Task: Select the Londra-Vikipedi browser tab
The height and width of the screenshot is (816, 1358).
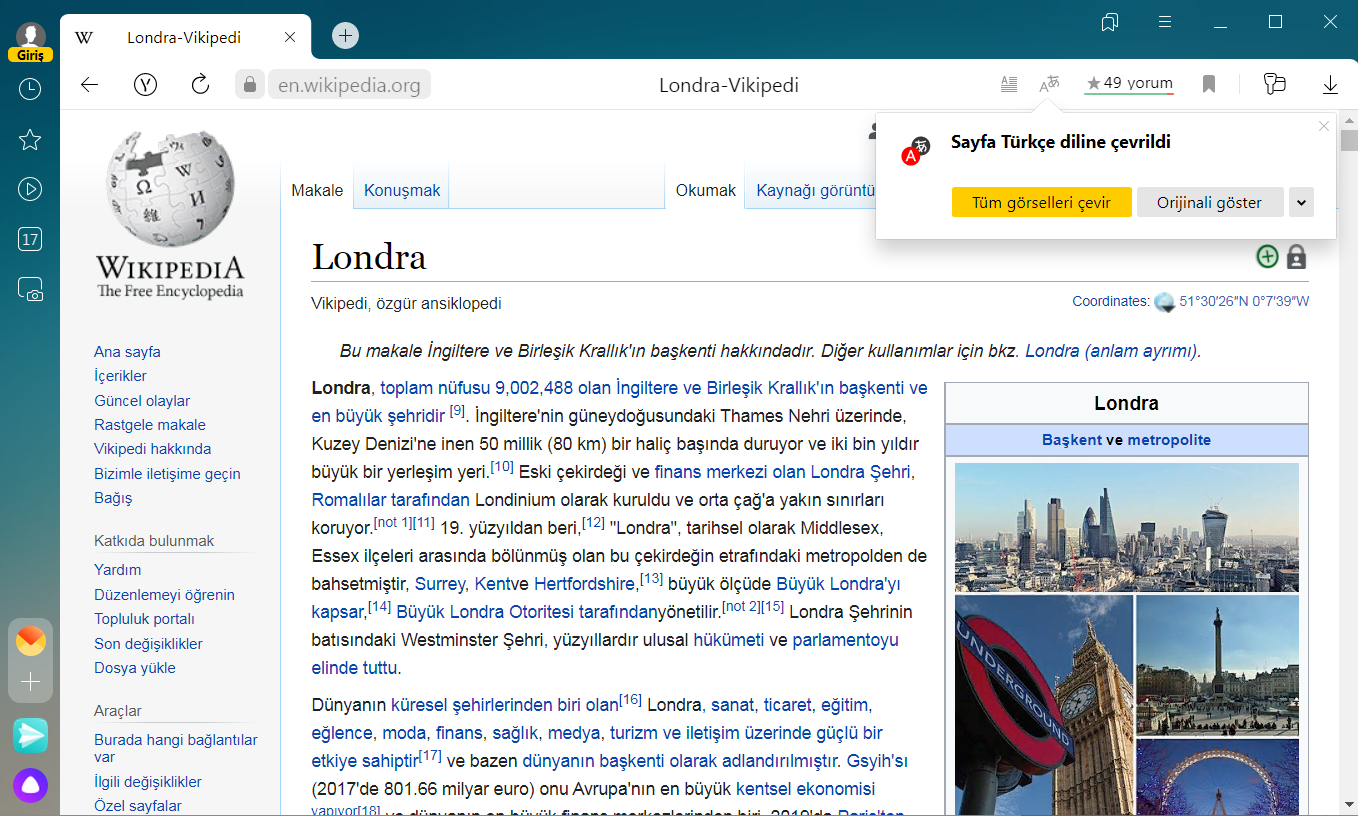Action: (186, 38)
